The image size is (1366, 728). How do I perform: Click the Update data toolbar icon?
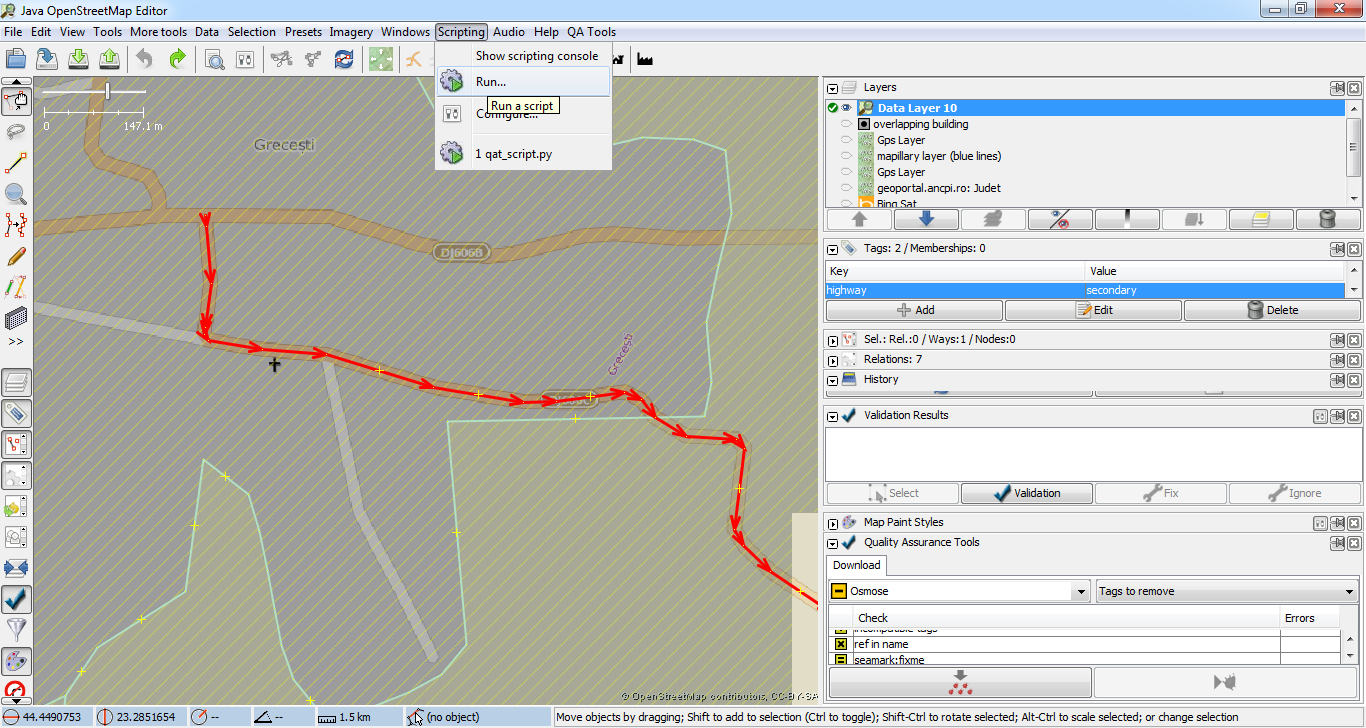344,59
